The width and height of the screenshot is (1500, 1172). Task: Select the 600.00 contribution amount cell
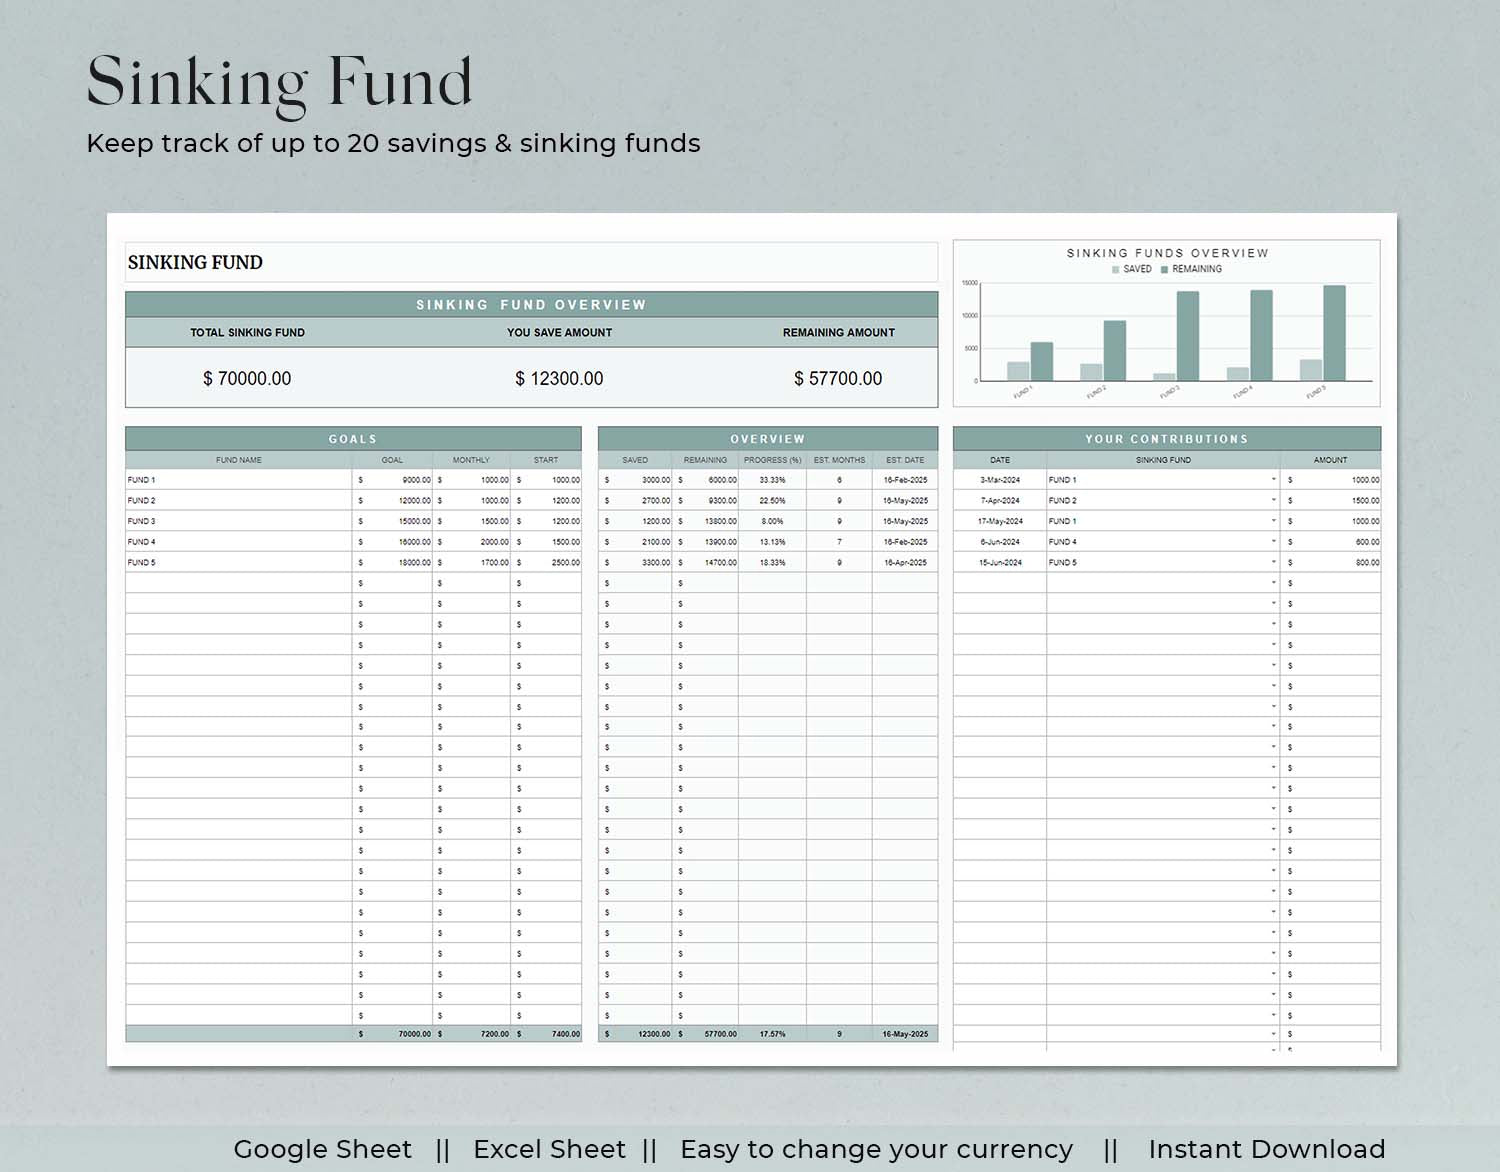pyautogui.click(x=1331, y=542)
